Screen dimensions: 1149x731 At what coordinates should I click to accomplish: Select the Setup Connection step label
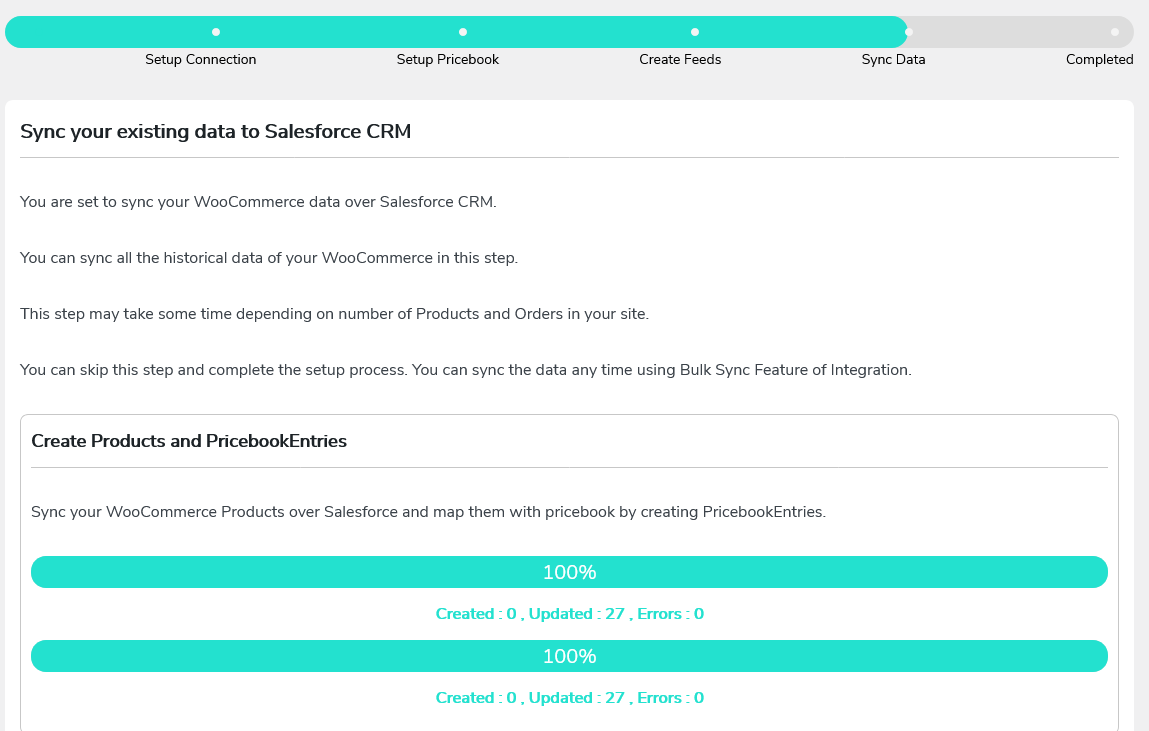200,59
